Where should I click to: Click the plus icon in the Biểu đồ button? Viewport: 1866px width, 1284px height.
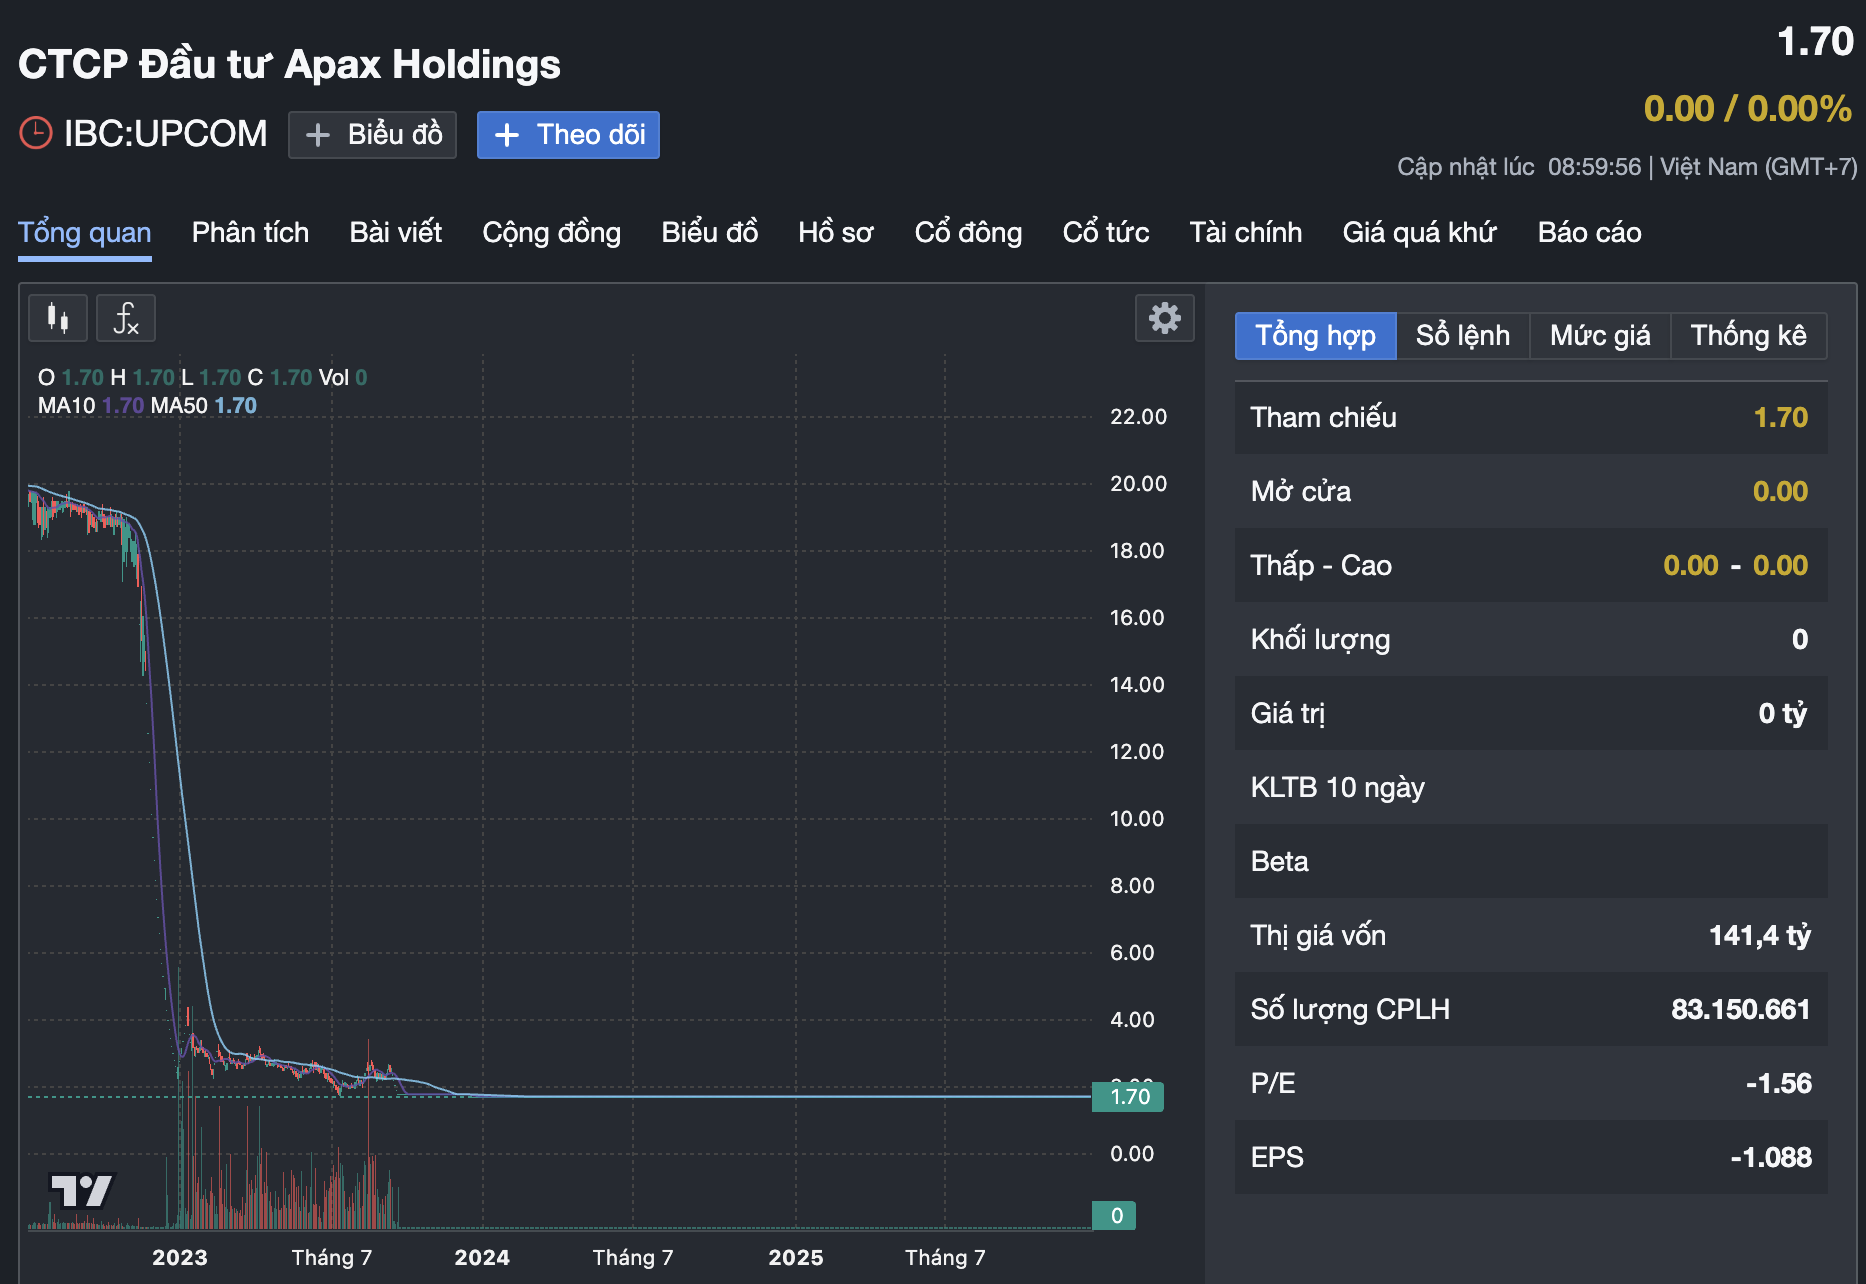[316, 134]
